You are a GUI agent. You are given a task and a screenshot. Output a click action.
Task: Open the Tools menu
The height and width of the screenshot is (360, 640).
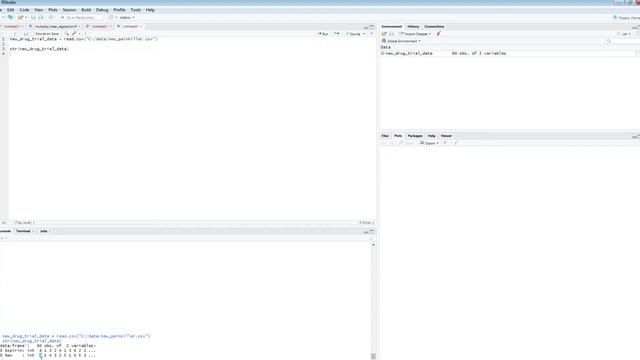(x=136, y=10)
